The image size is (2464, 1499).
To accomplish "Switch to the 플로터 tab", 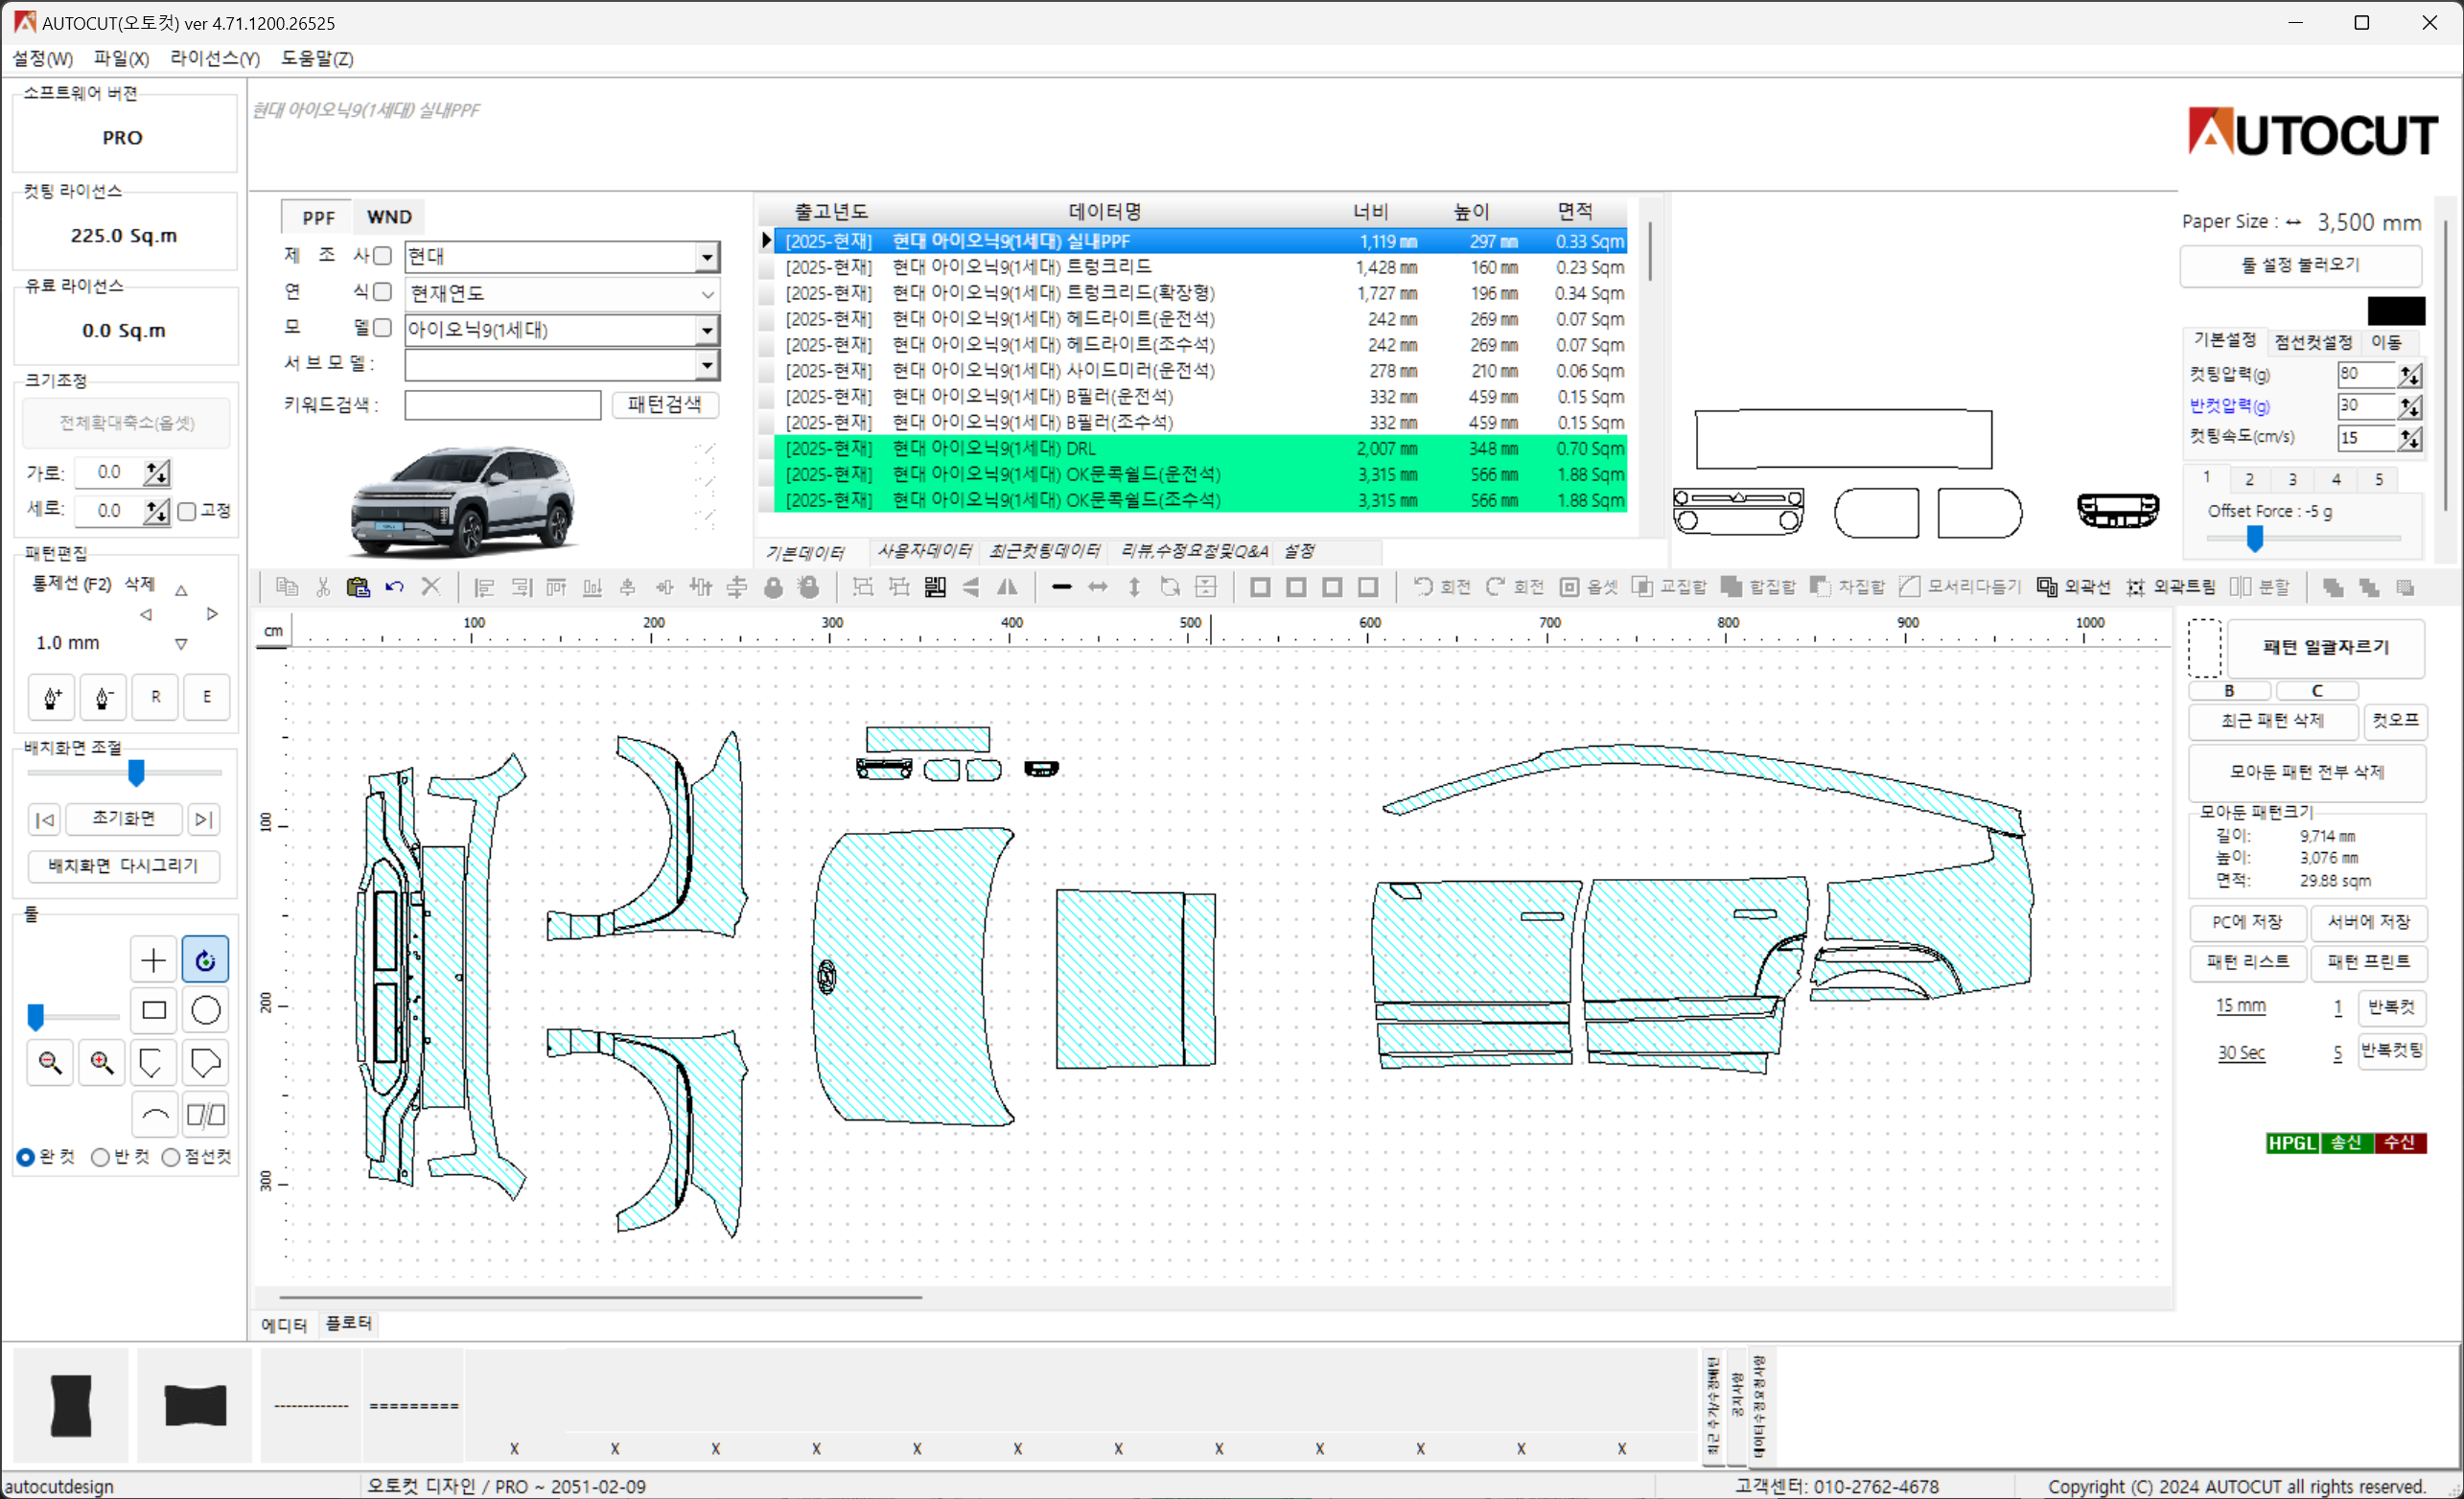I will click(348, 1323).
